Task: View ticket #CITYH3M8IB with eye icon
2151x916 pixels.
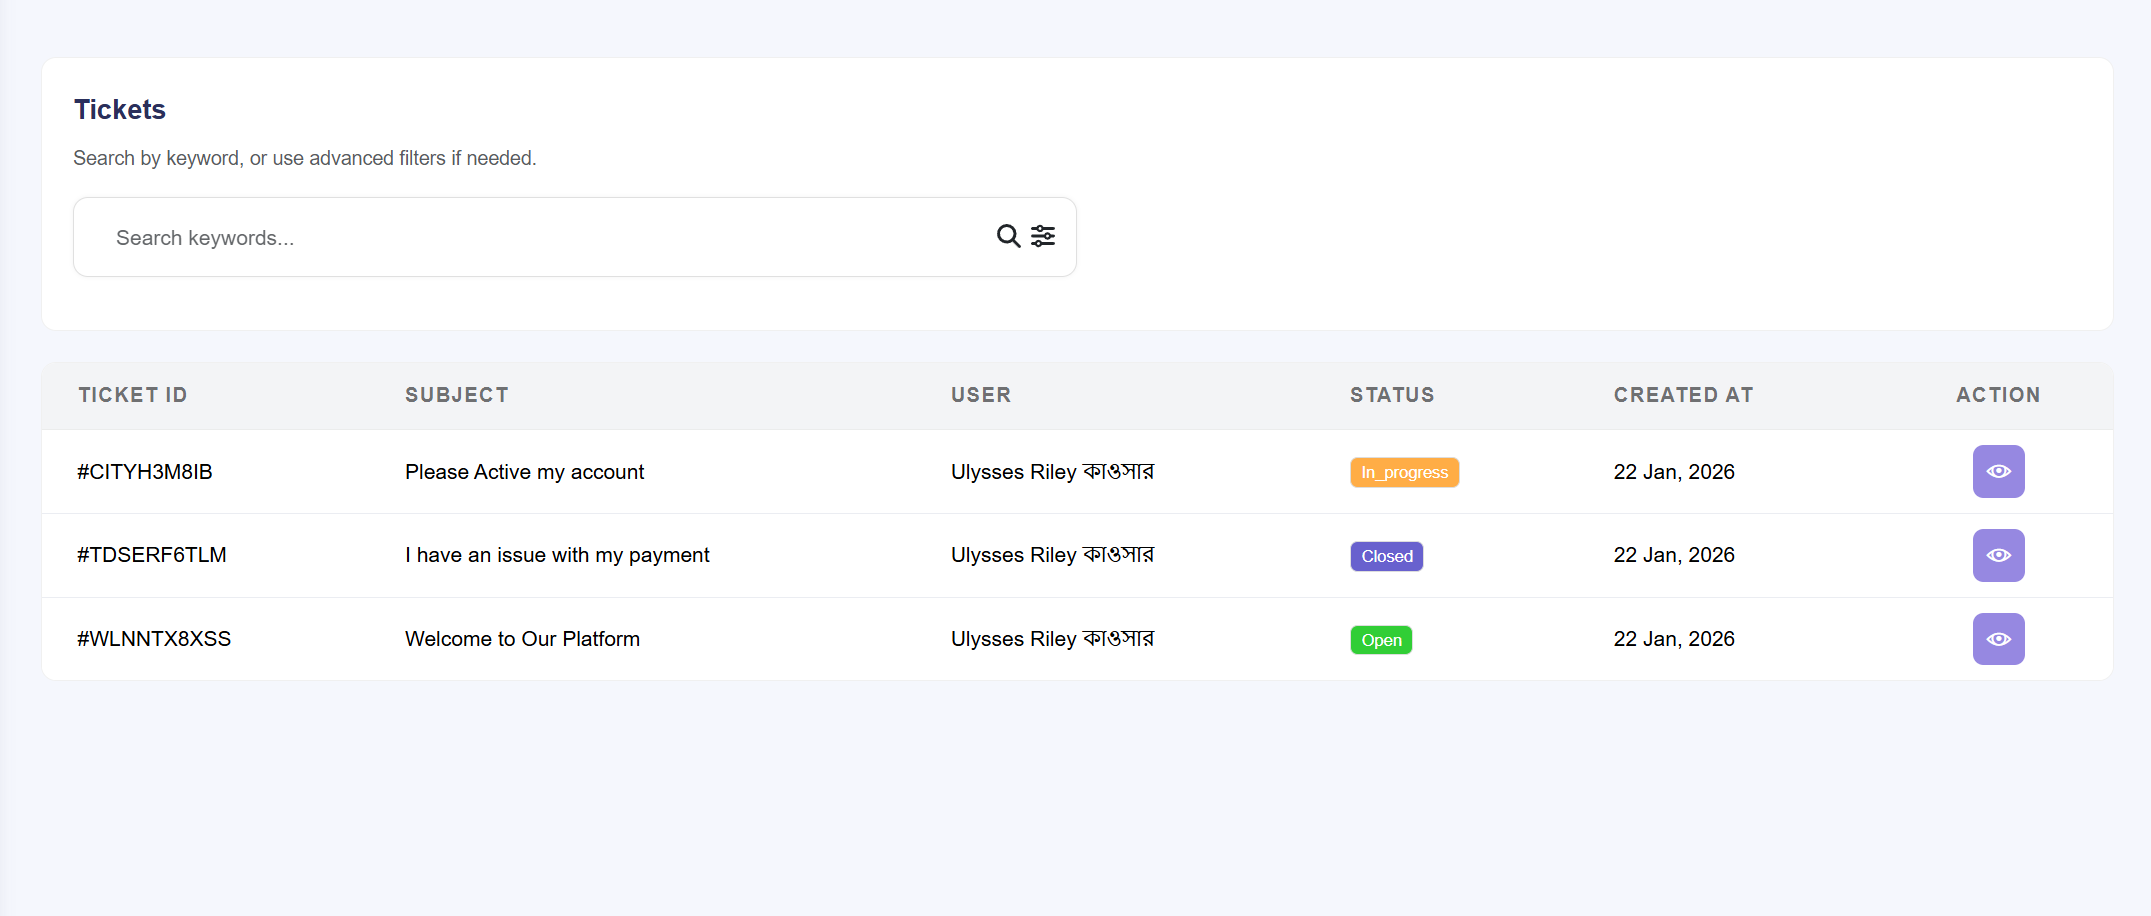Action: pos(1998,471)
